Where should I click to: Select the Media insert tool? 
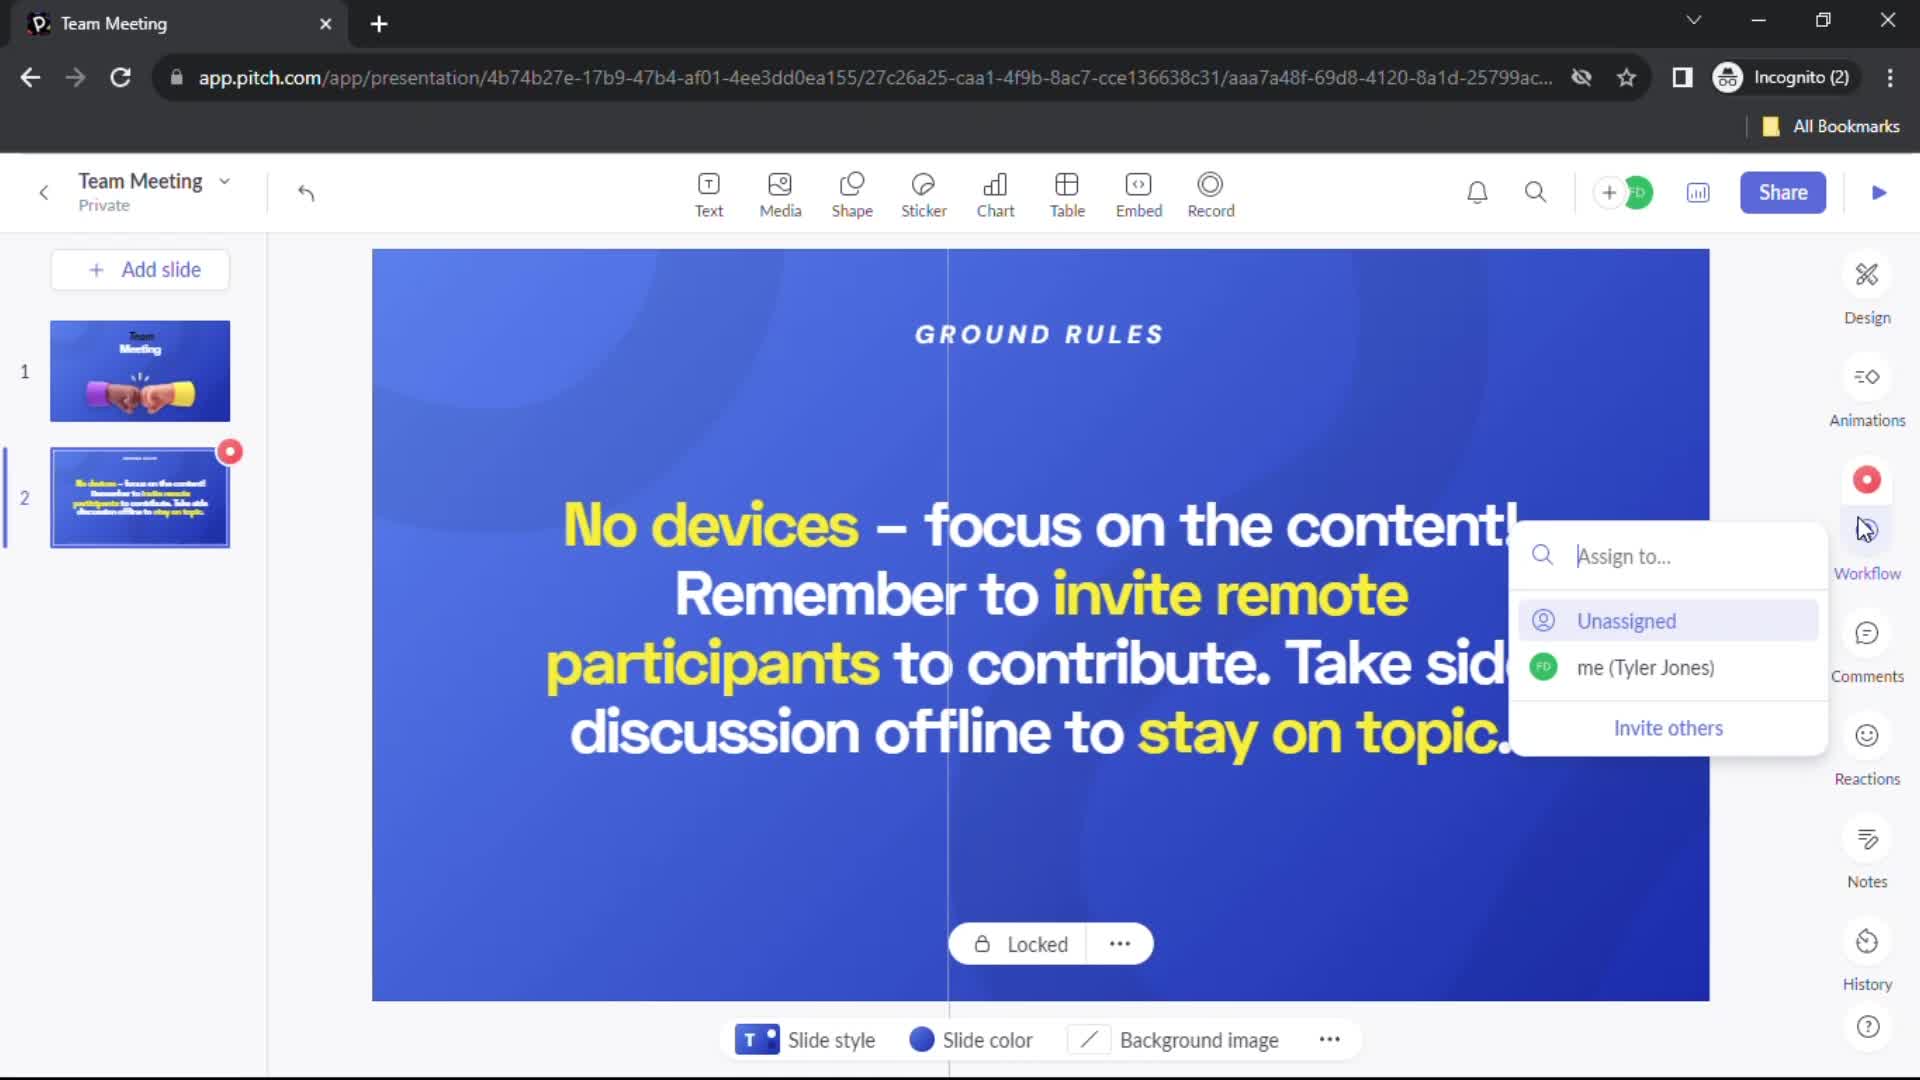tap(779, 193)
